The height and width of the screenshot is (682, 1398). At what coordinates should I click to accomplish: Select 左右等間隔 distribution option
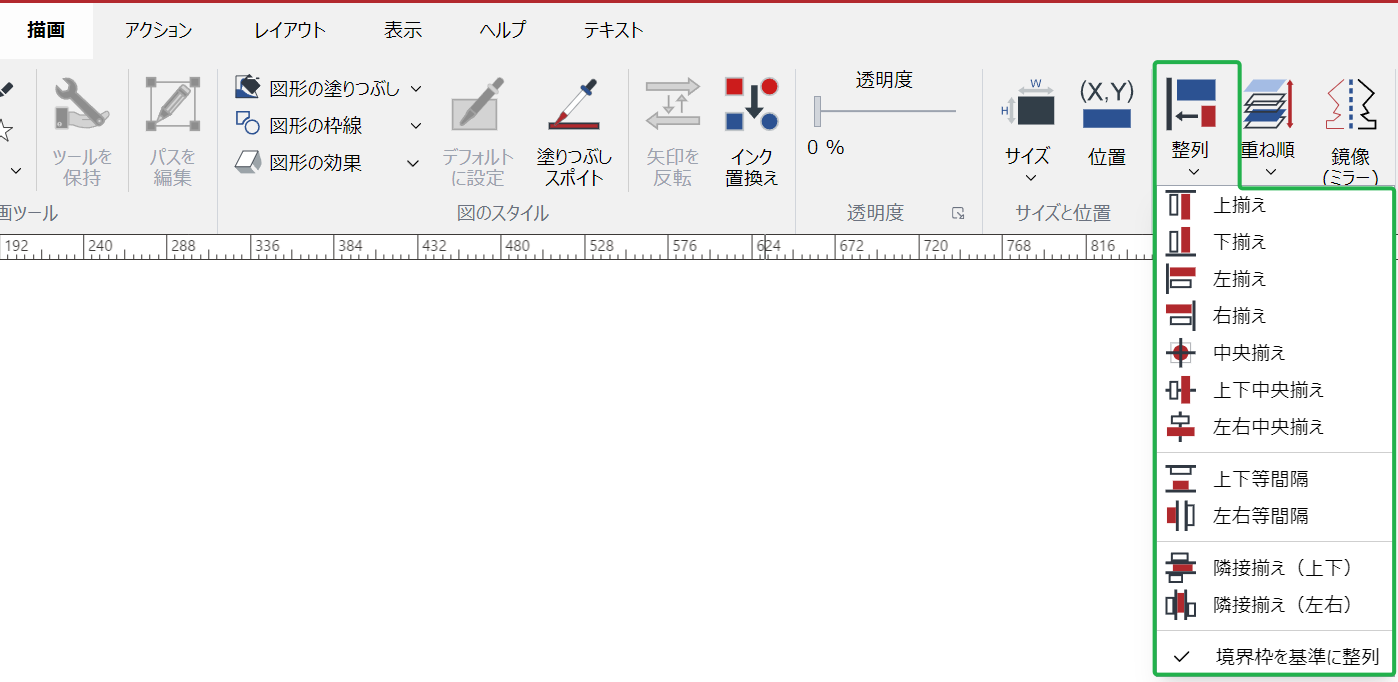click(1274, 516)
